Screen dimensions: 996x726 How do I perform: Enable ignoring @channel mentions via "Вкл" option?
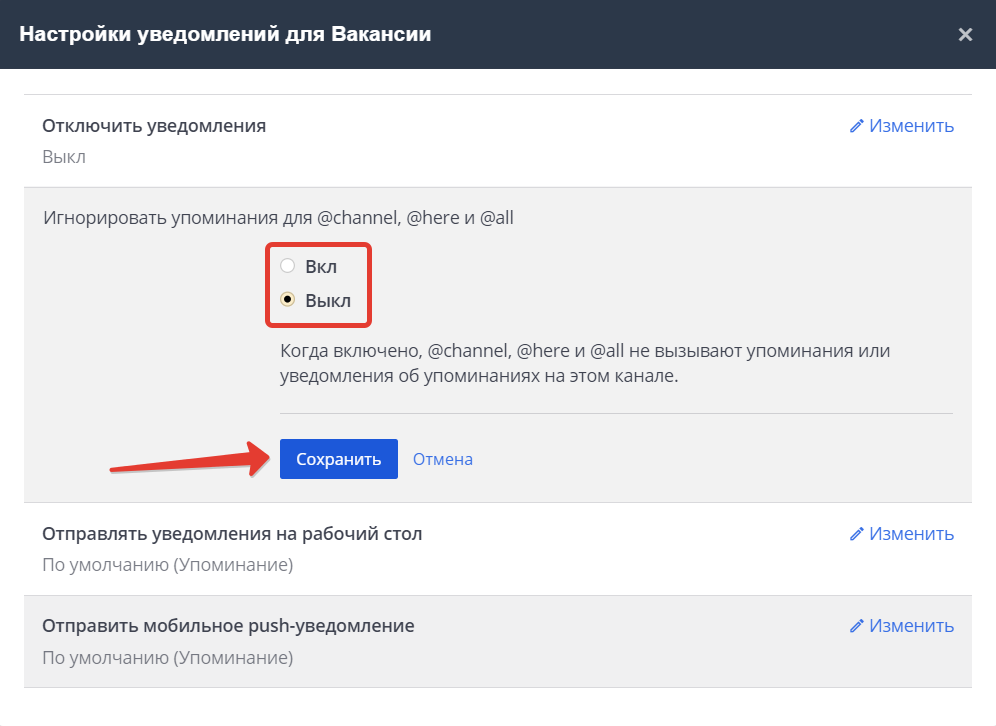click(287, 265)
